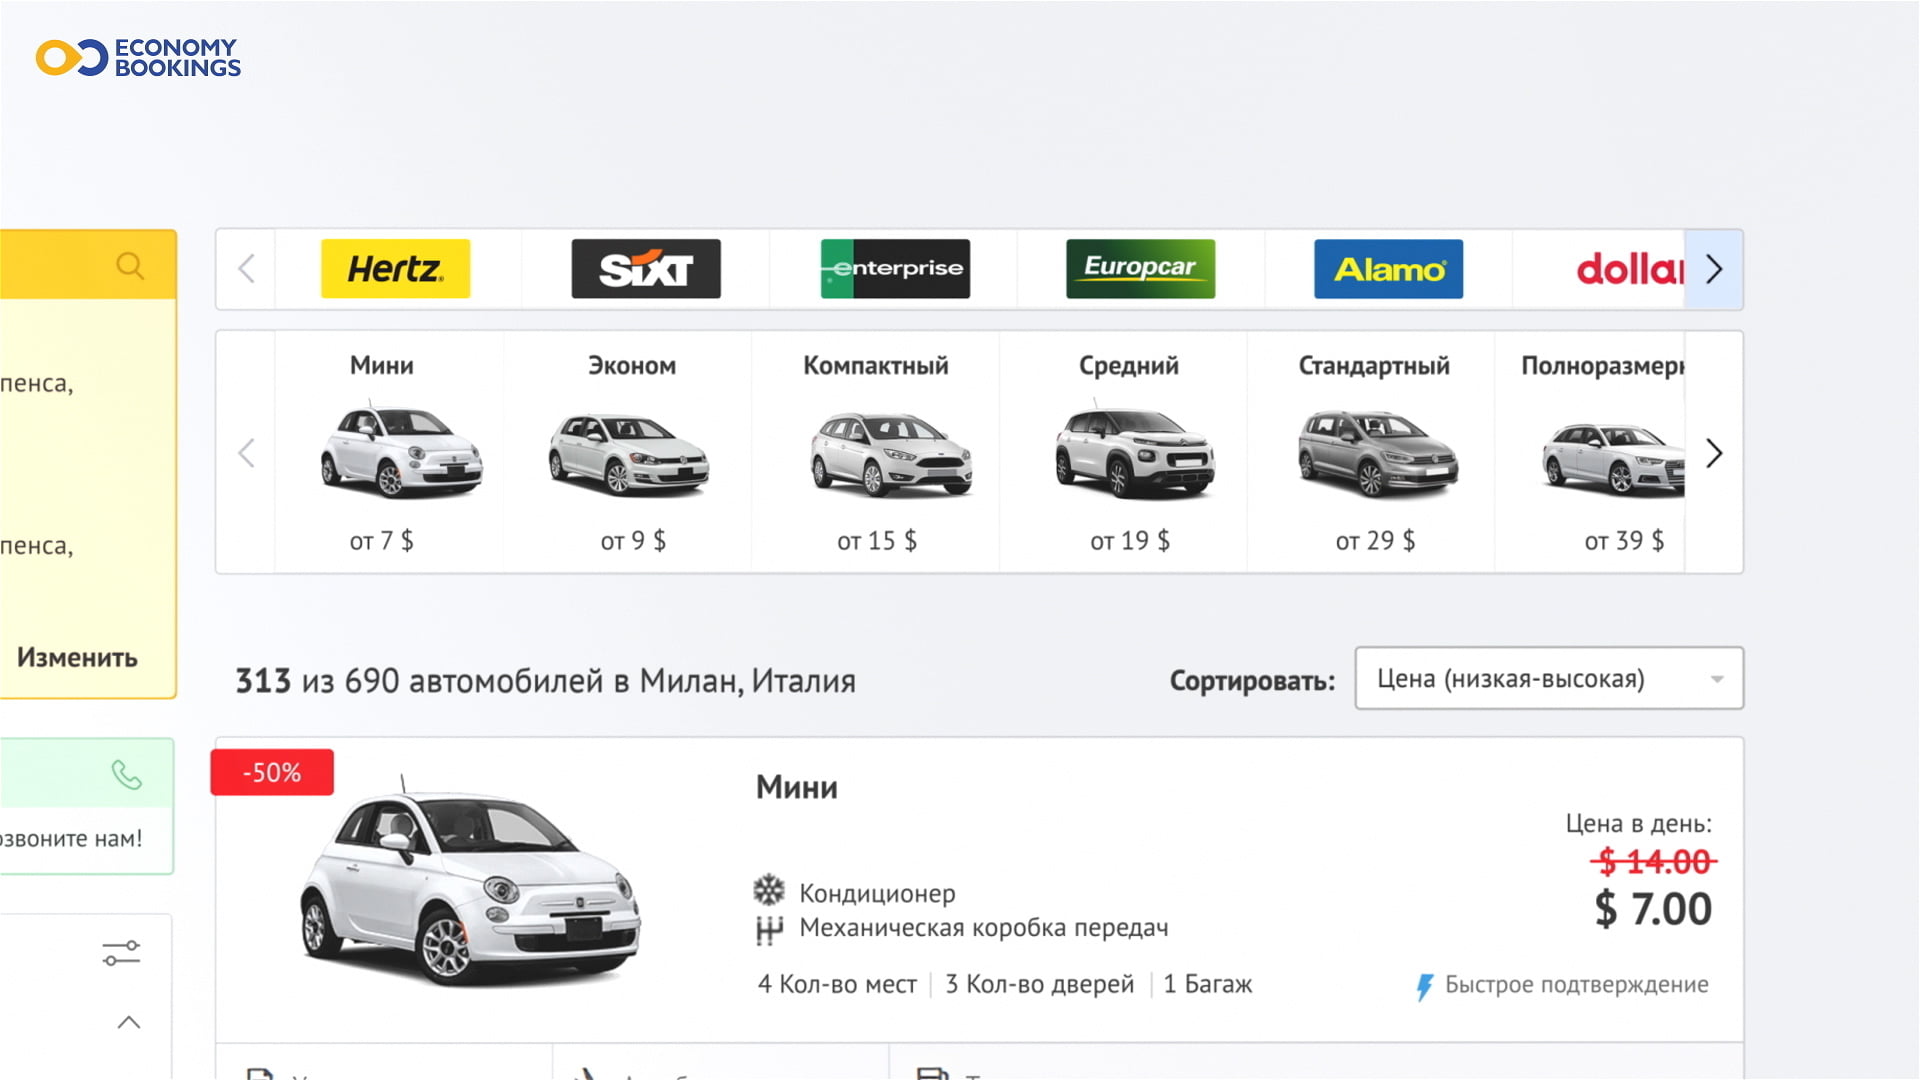Select the Alamo supplier logo
Image resolution: width=1920 pixels, height=1080 pixels.
pos(1388,269)
